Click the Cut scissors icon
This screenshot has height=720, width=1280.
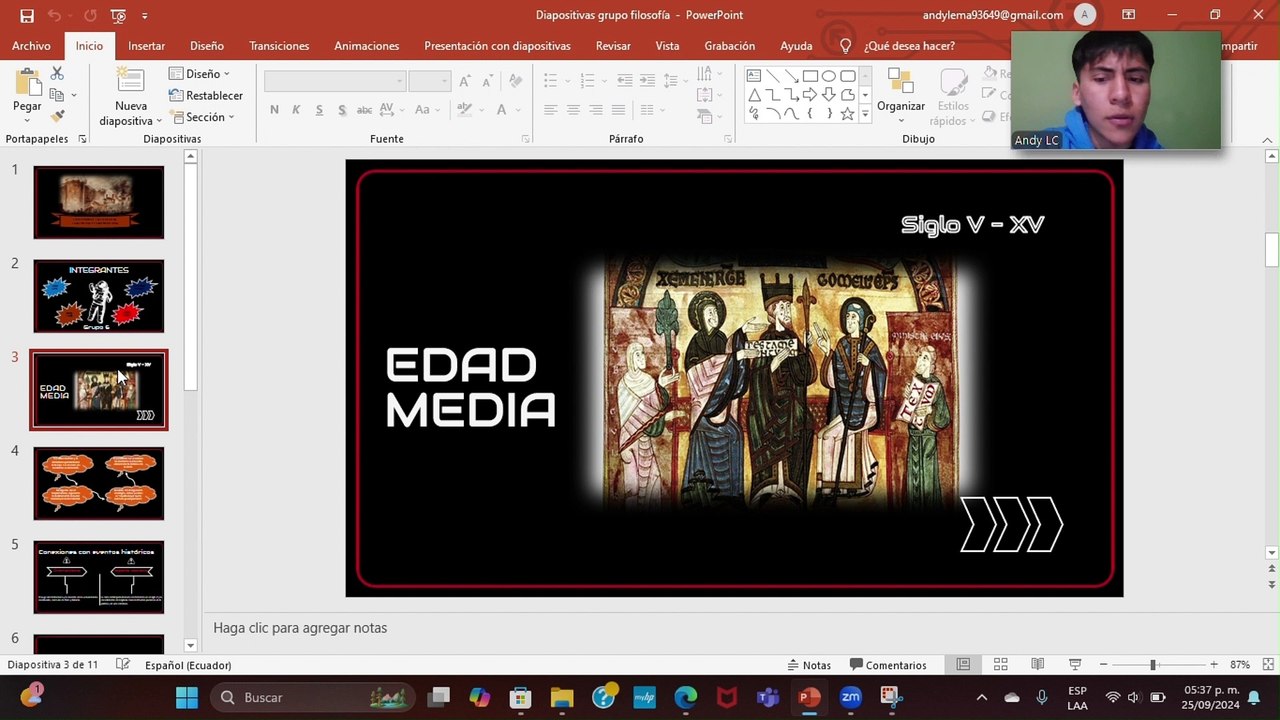(57, 74)
